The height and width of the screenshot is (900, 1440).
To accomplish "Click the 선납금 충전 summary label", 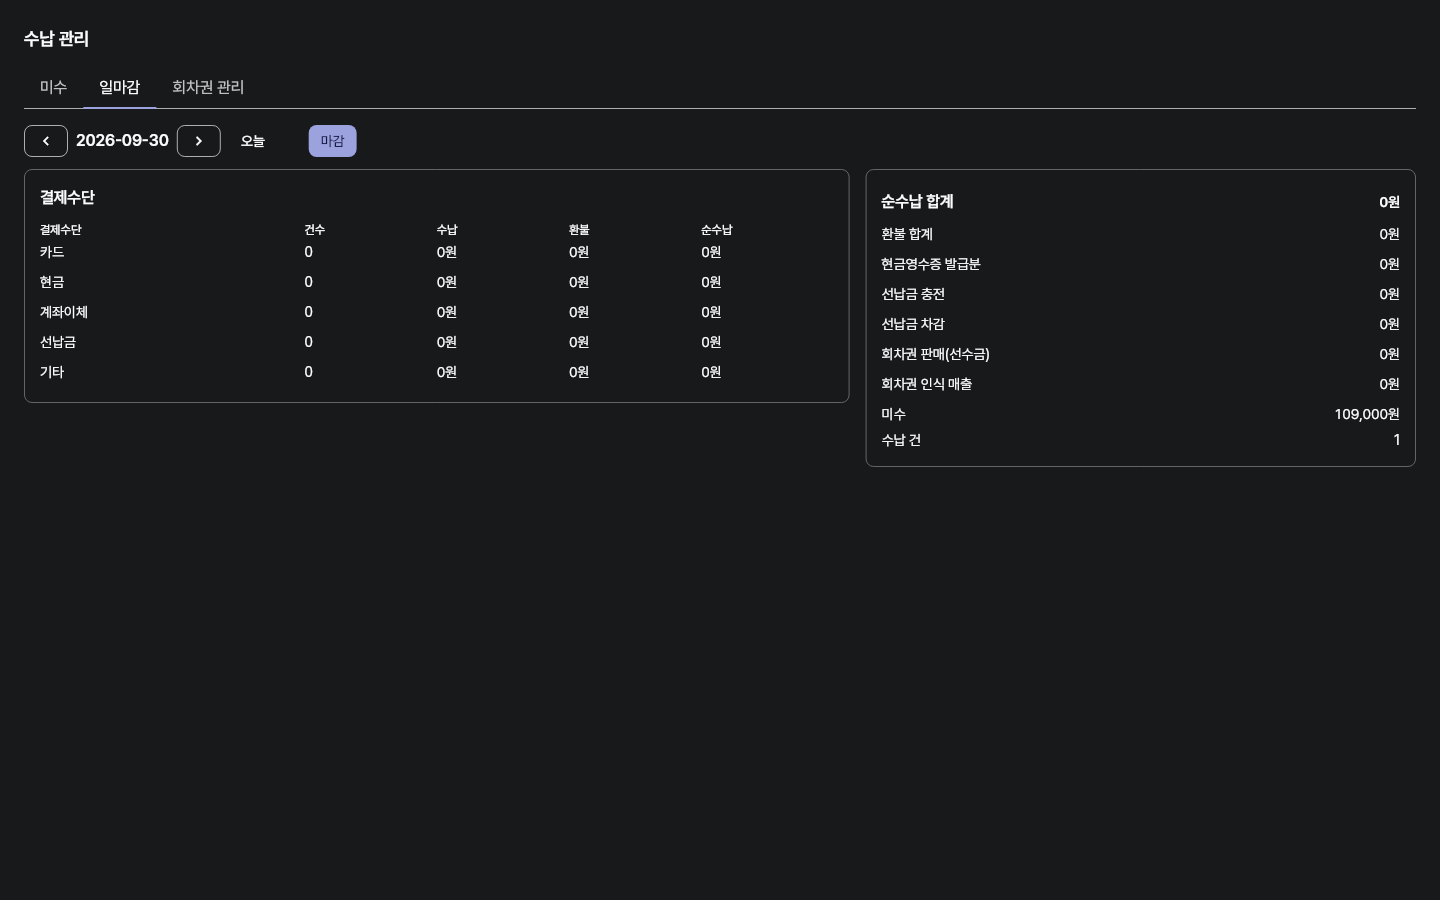I will tap(913, 294).
